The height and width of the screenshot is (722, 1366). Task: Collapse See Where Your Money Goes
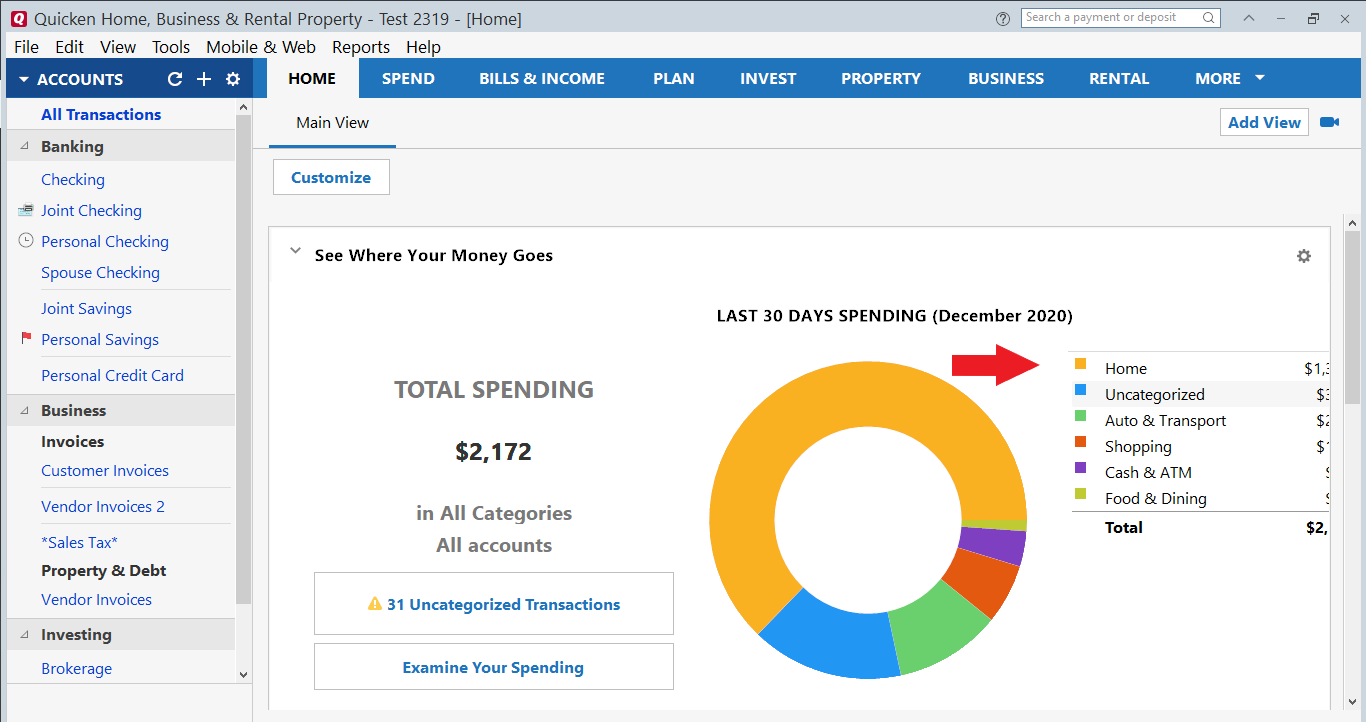click(295, 252)
